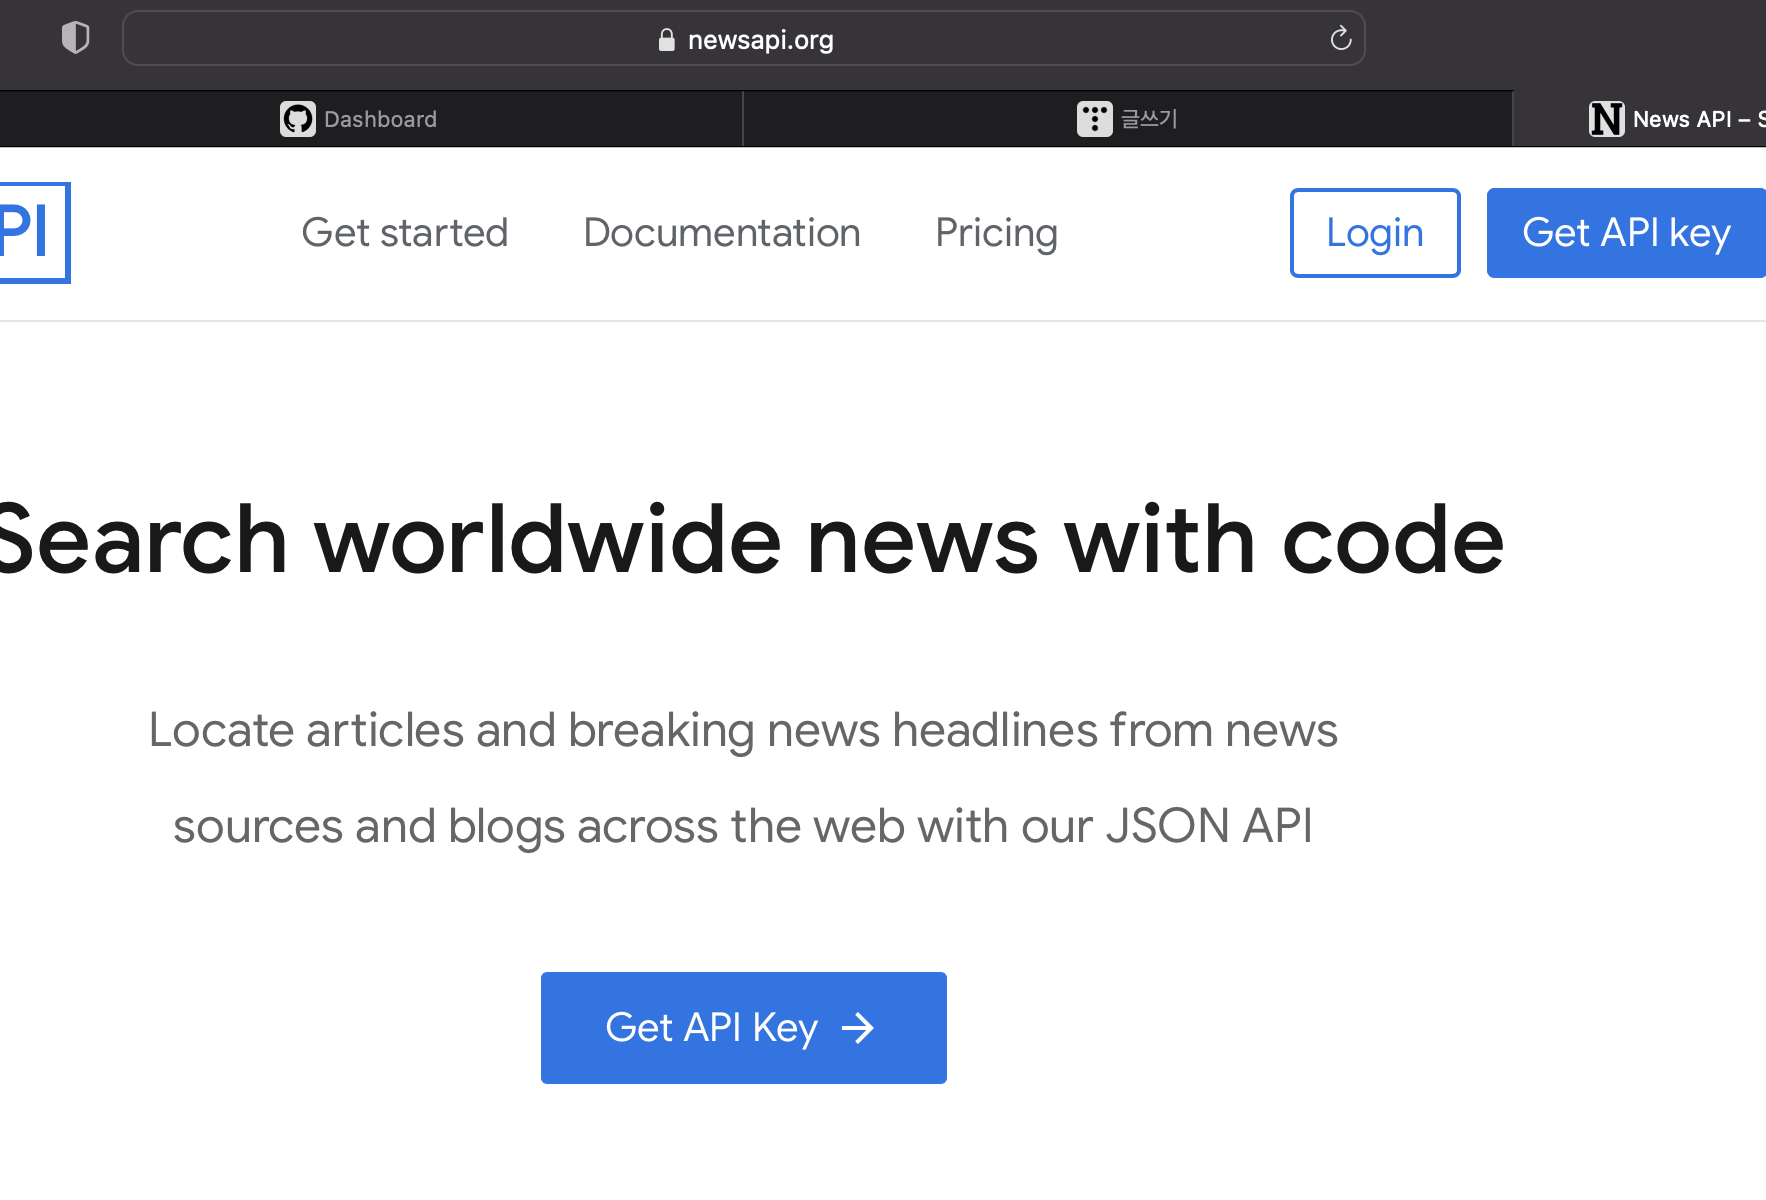
Task: Click the Login button
Action: point(1375,233)
